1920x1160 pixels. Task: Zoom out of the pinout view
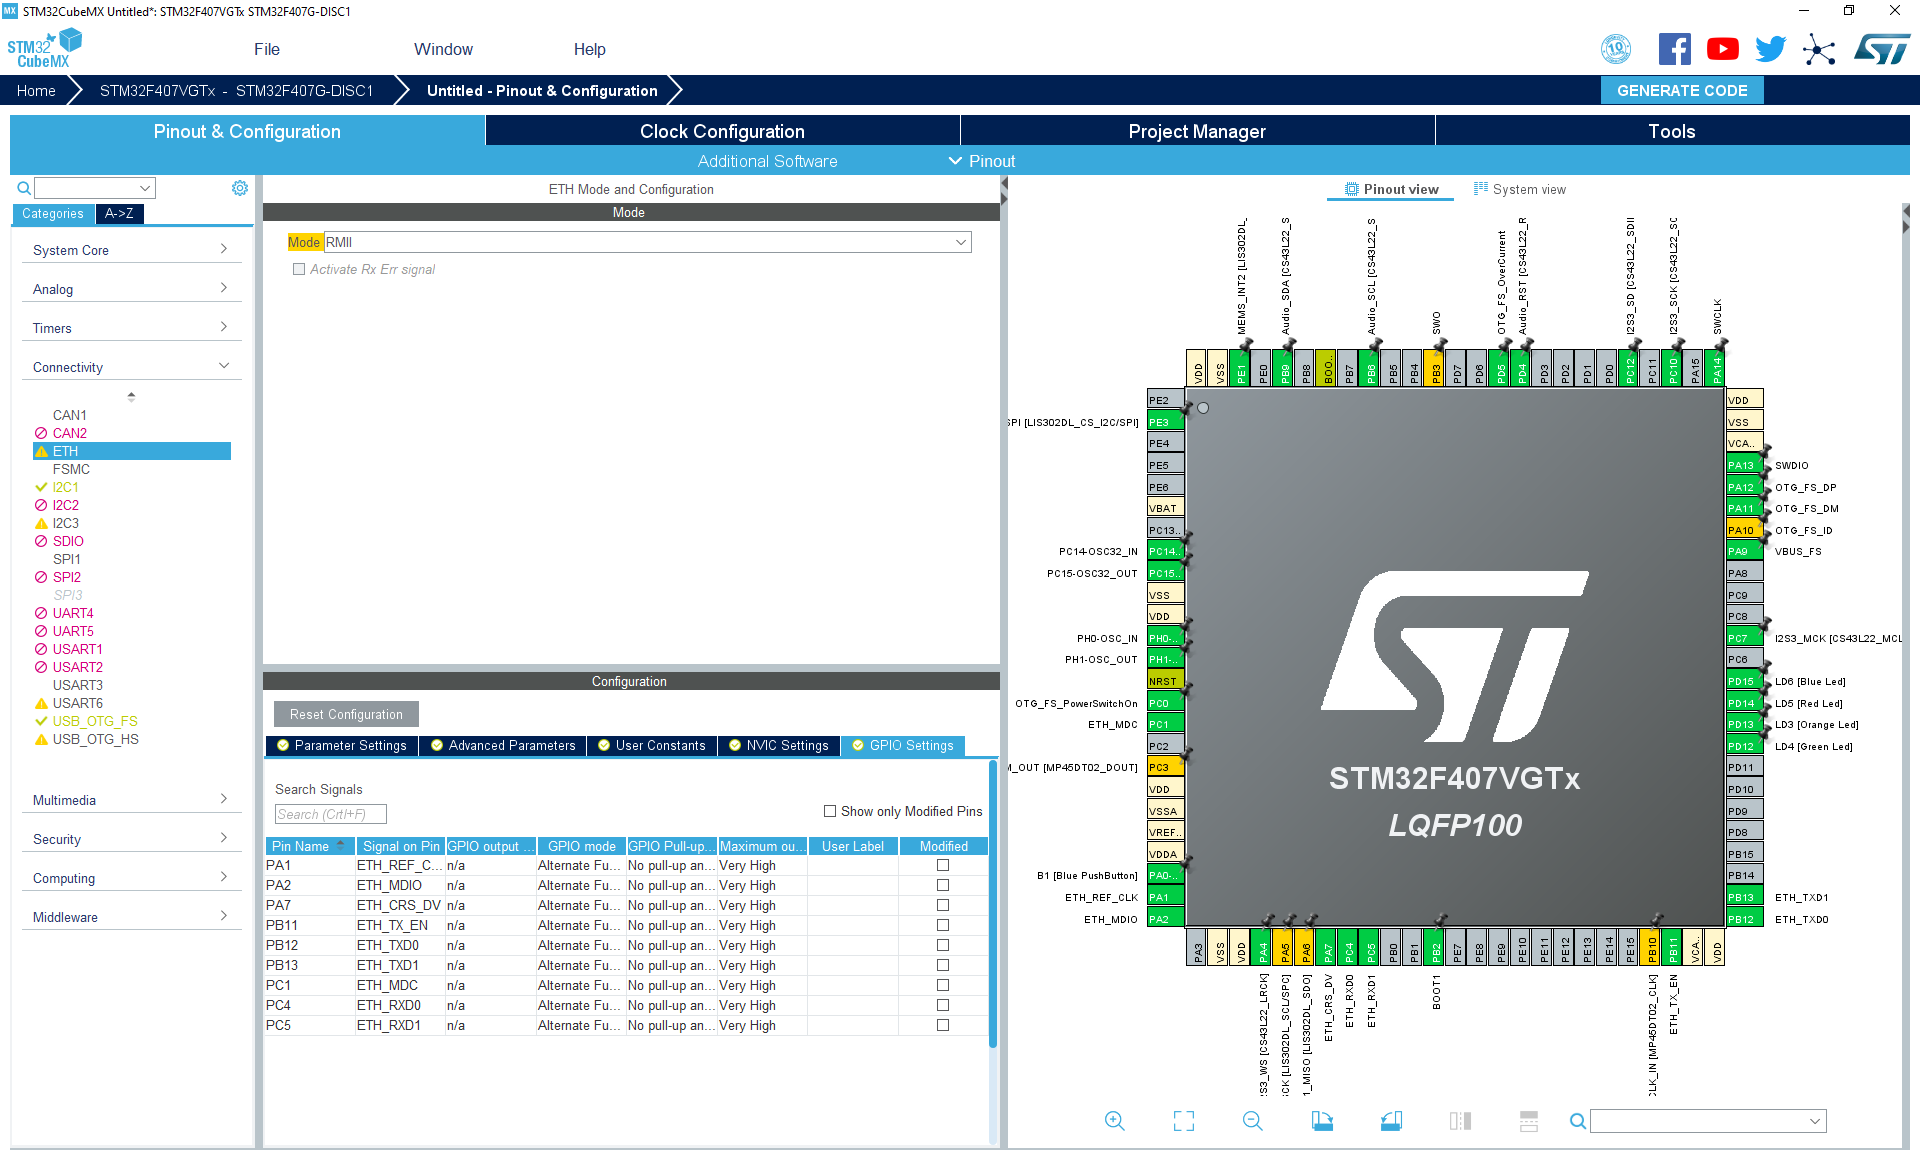tap(1253, 1121)
